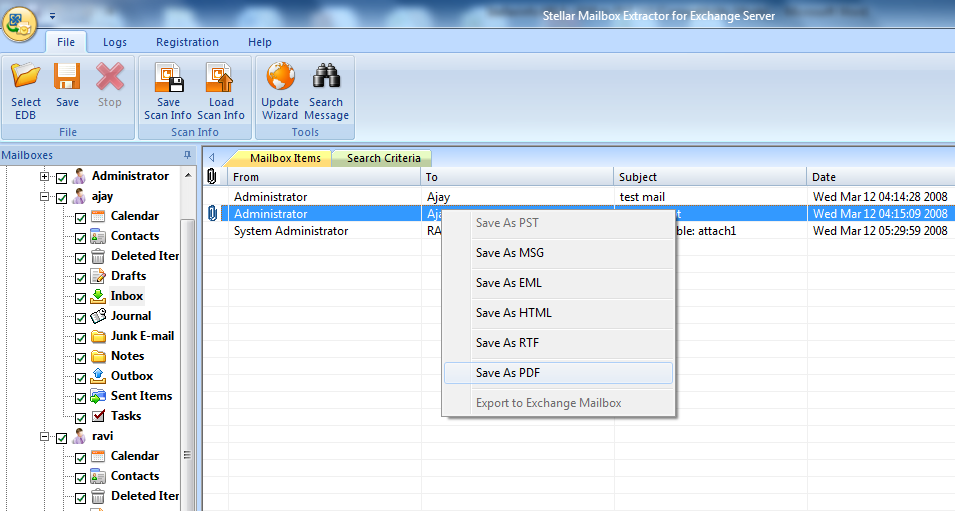The image size is (955, 511).
Task: Sort by the Date column header
Action: tap(881, 177)
